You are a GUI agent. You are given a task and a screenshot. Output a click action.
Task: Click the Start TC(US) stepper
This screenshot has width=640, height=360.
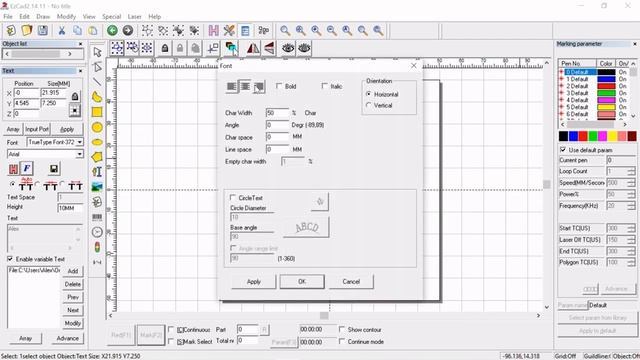[x=631, y=228]
